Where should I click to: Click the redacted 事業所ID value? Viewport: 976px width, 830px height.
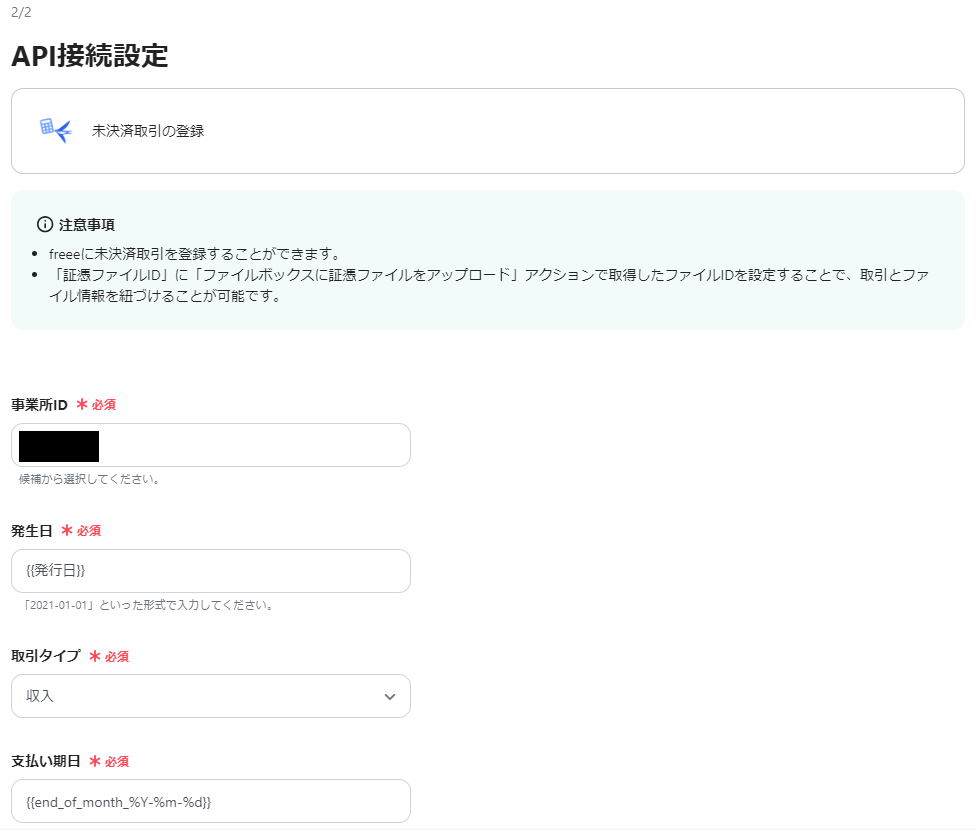[57, 445]
